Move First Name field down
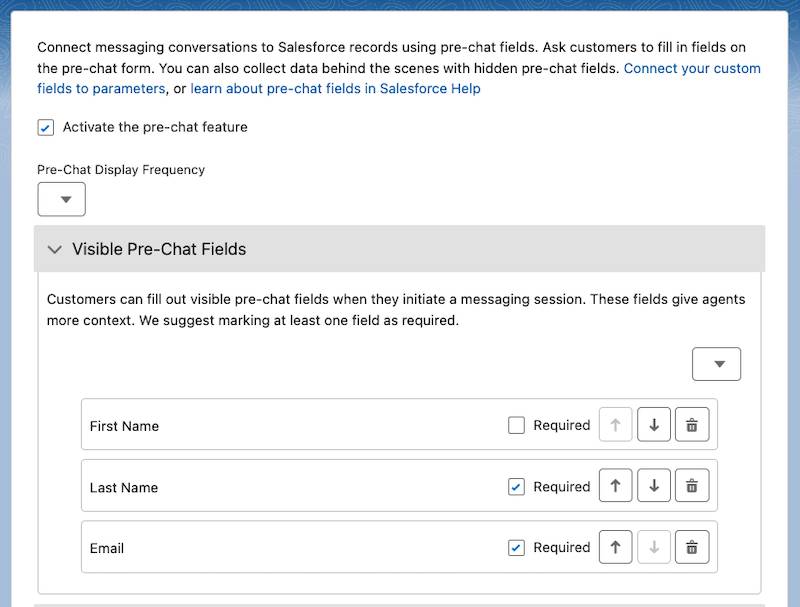 pyautogui.click(x=654, y=424)
